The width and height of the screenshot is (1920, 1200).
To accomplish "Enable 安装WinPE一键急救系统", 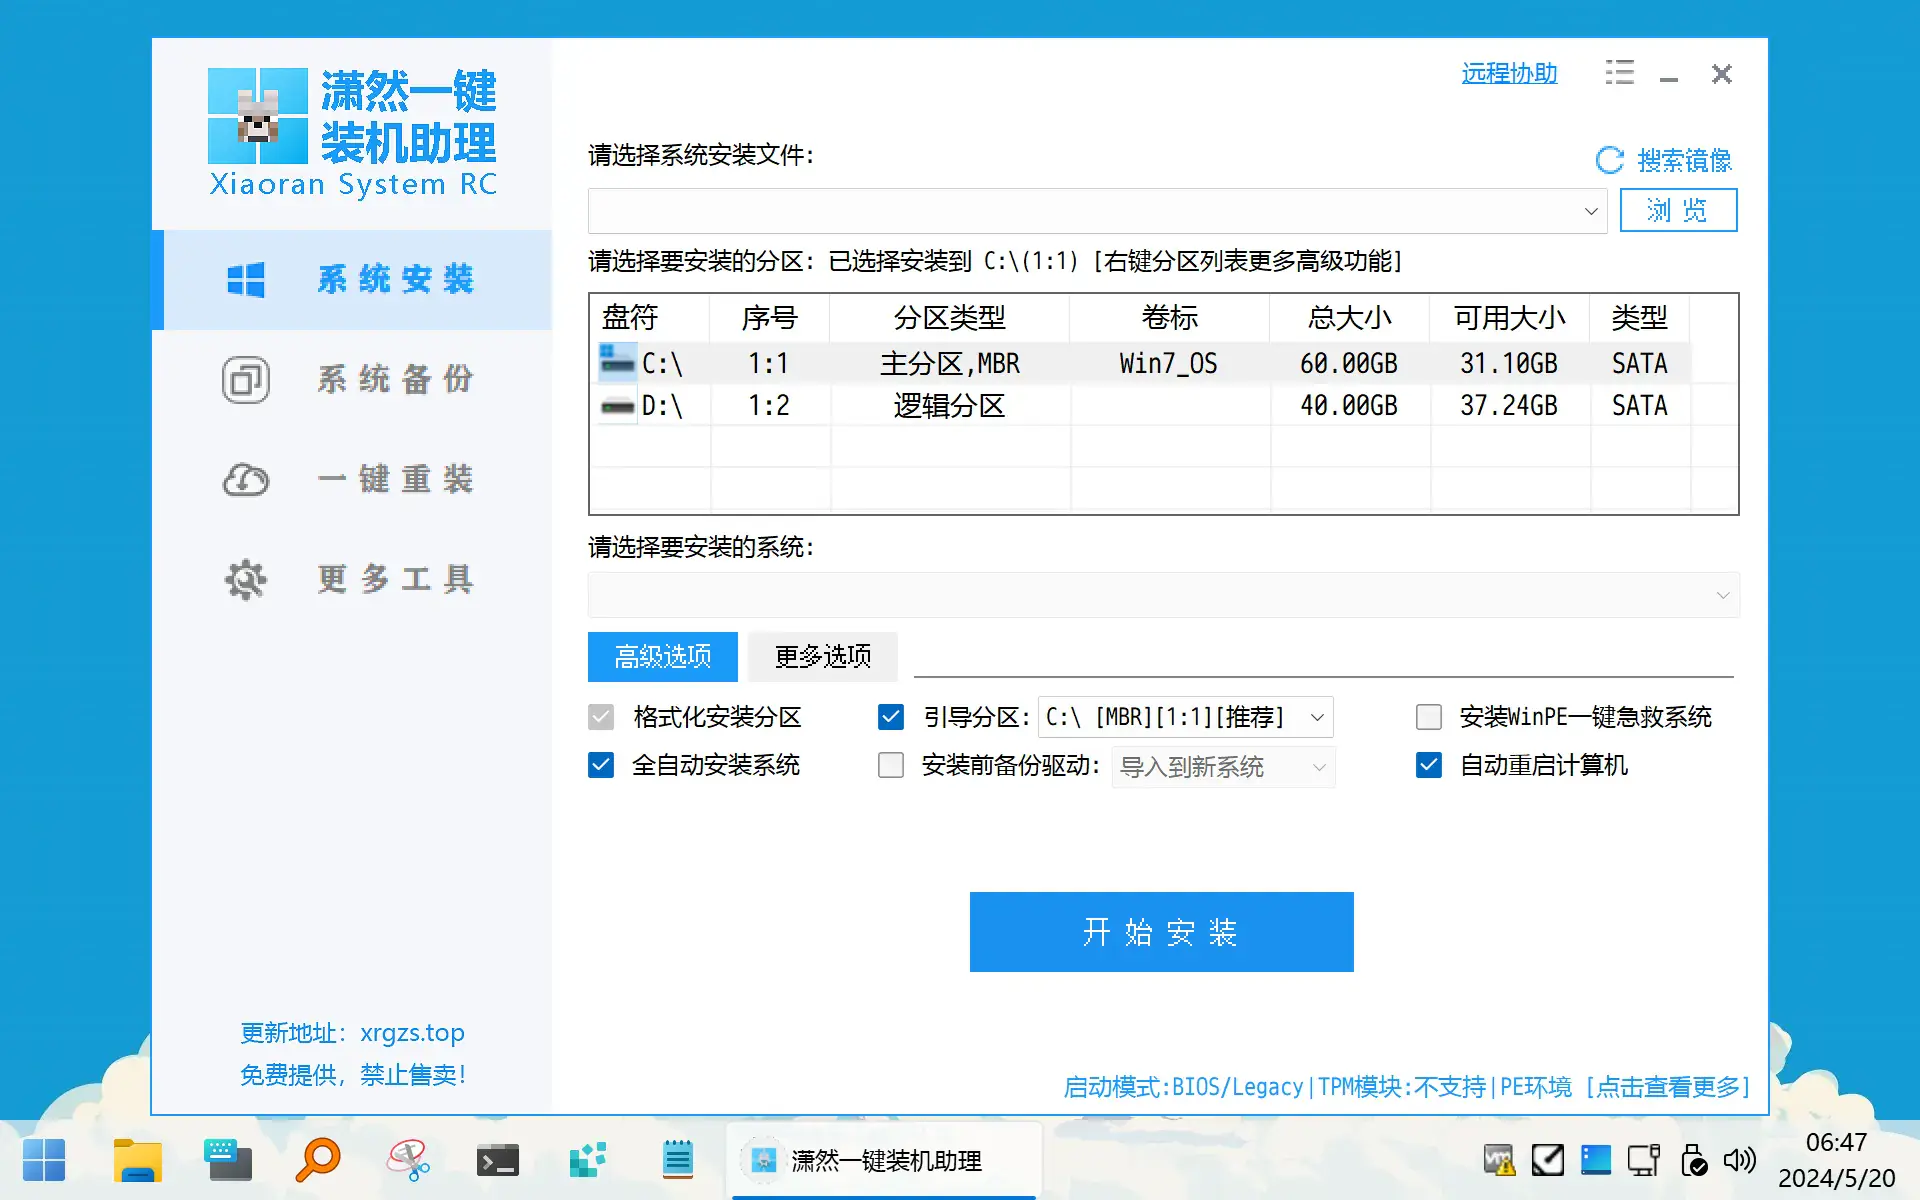I will [x=1428, y=717].
